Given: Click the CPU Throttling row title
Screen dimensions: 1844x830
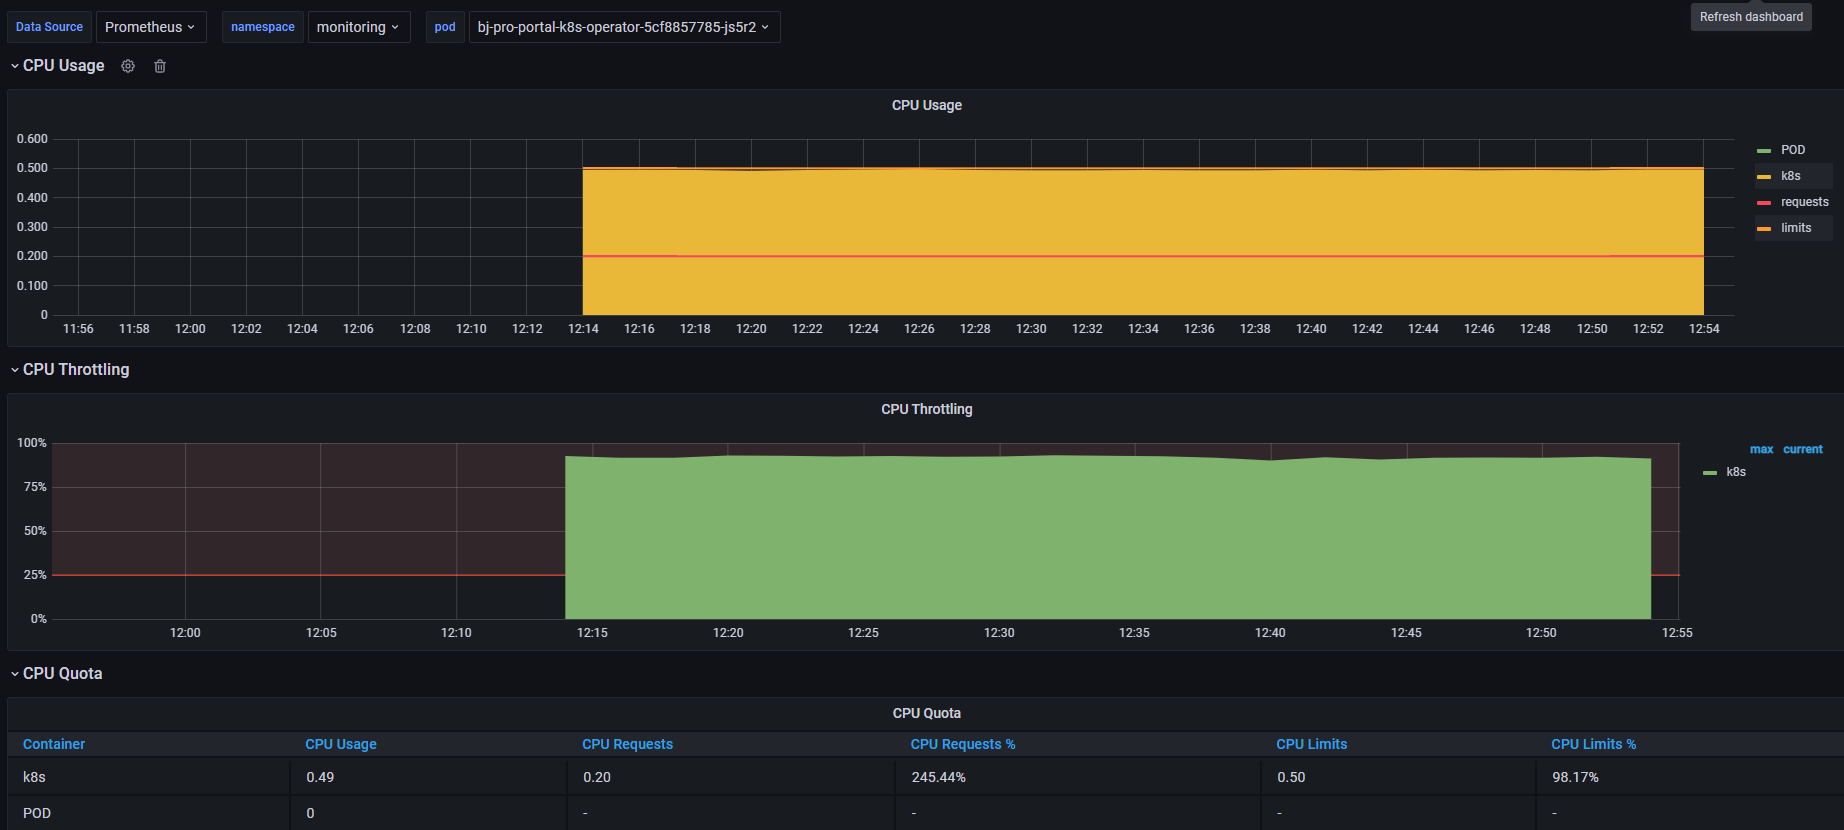Looking at the screenshot, I should tap(76, 370).
